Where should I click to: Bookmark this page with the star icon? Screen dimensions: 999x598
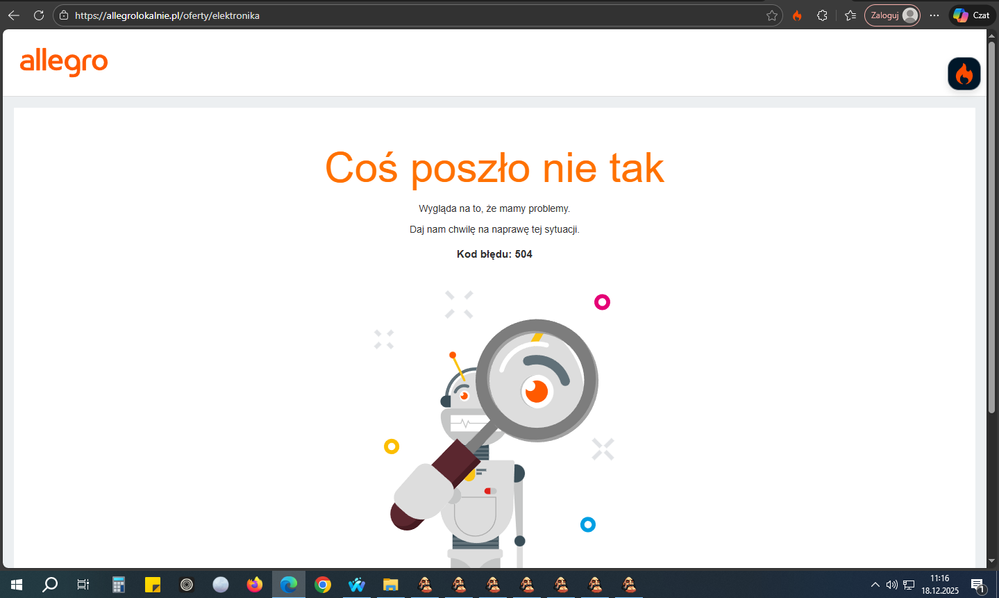(772, 15)
